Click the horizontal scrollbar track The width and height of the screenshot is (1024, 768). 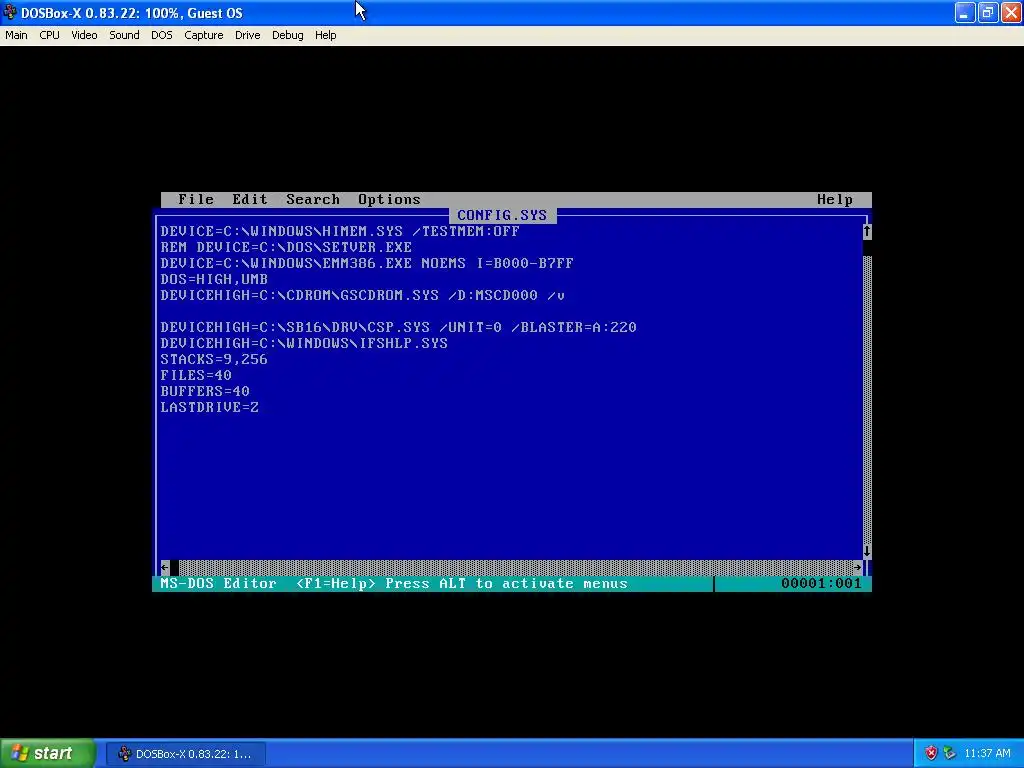pyautogui.click(x=516, y=568)
